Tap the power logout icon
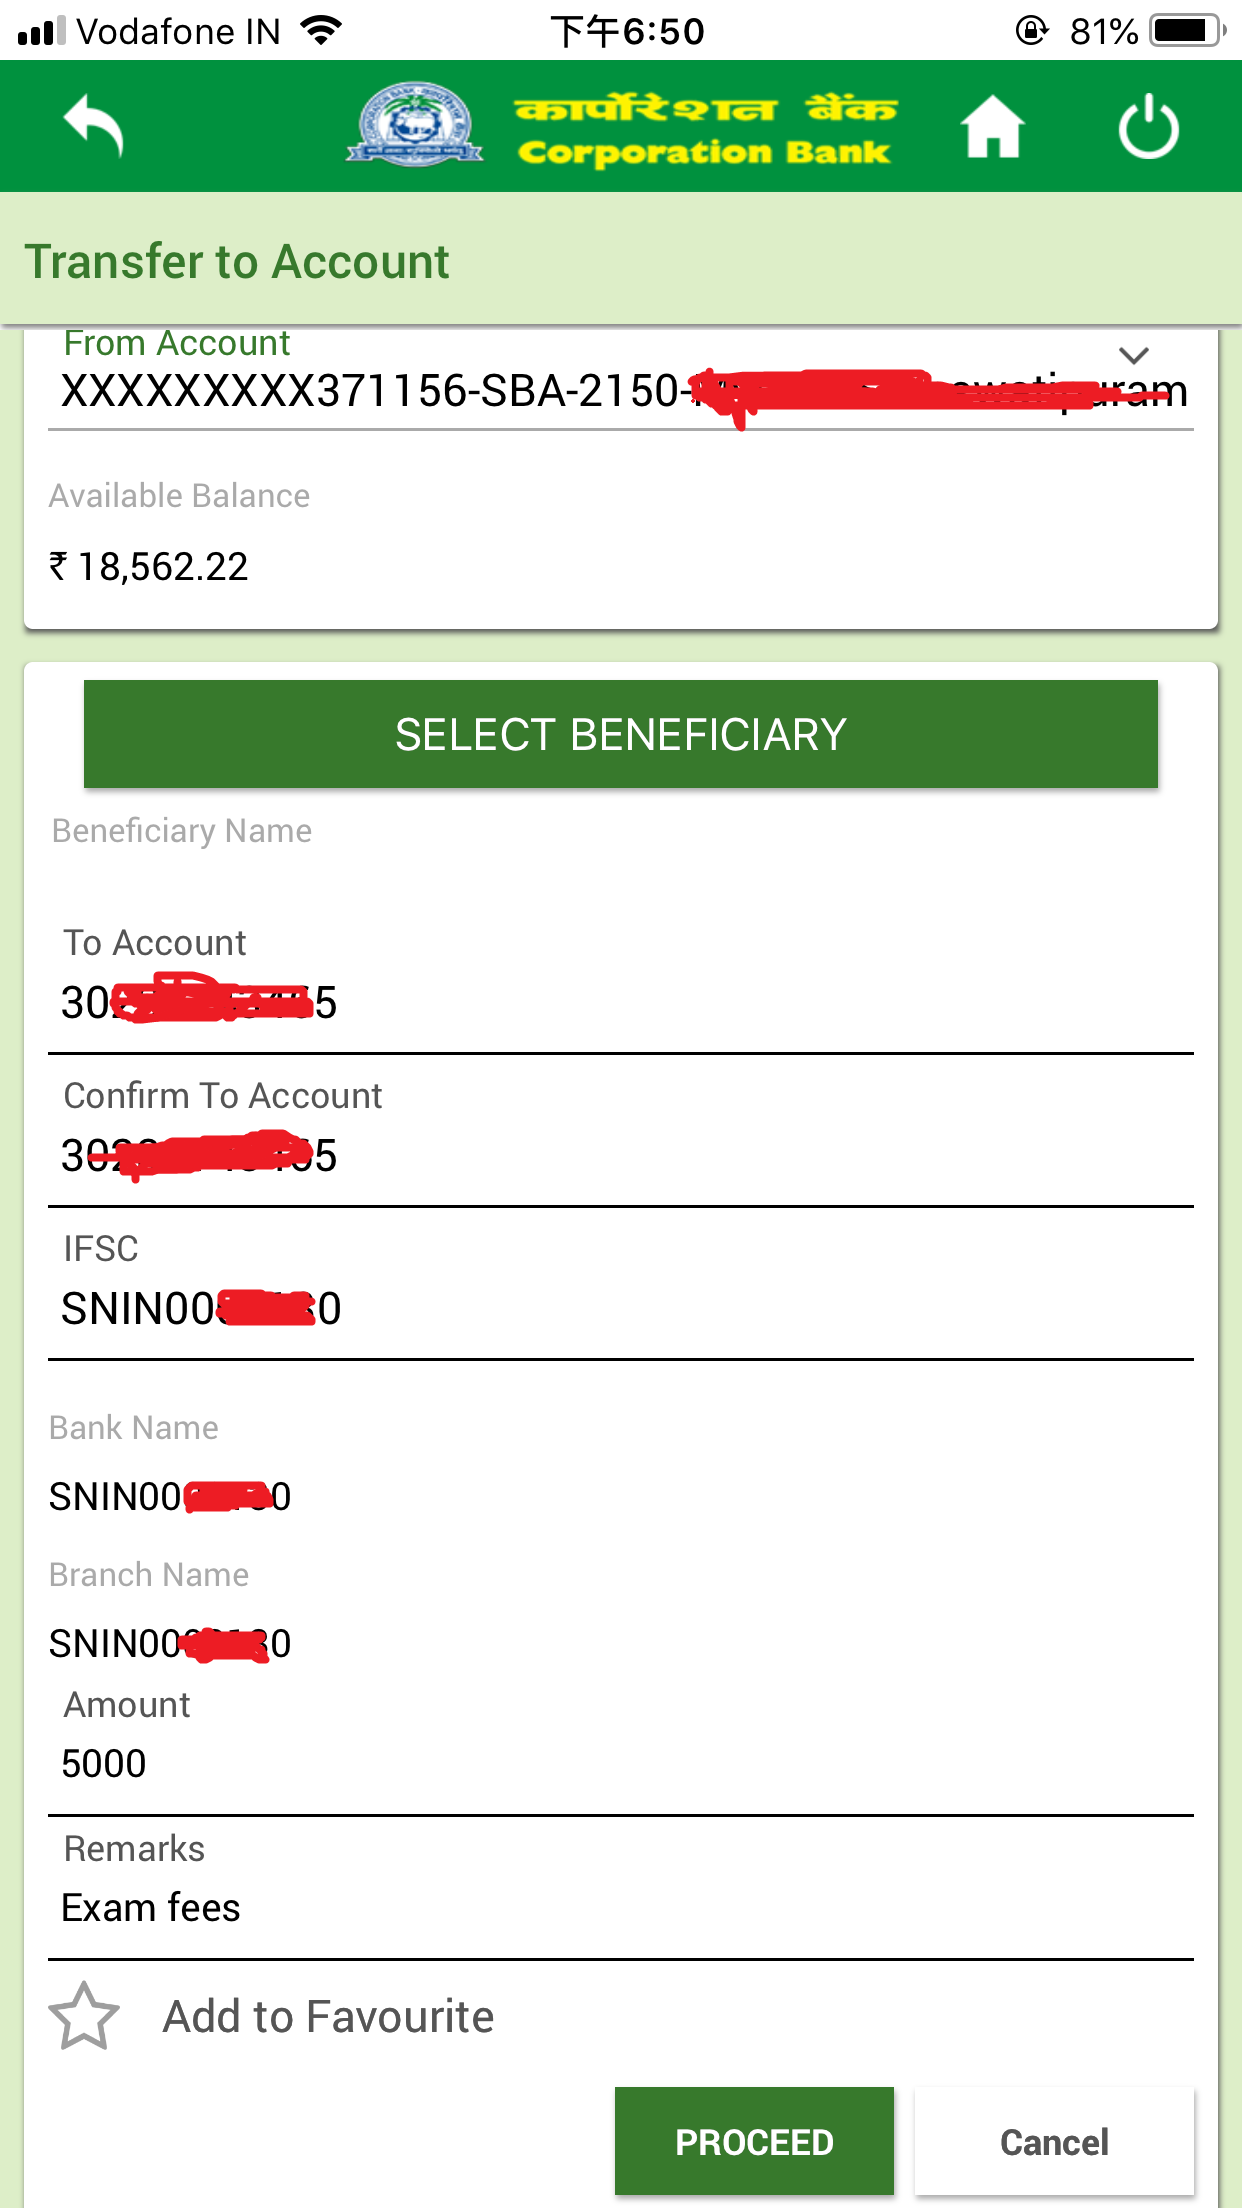This screenshot has width=1242, height=2208. click(x=1148, y=126)
